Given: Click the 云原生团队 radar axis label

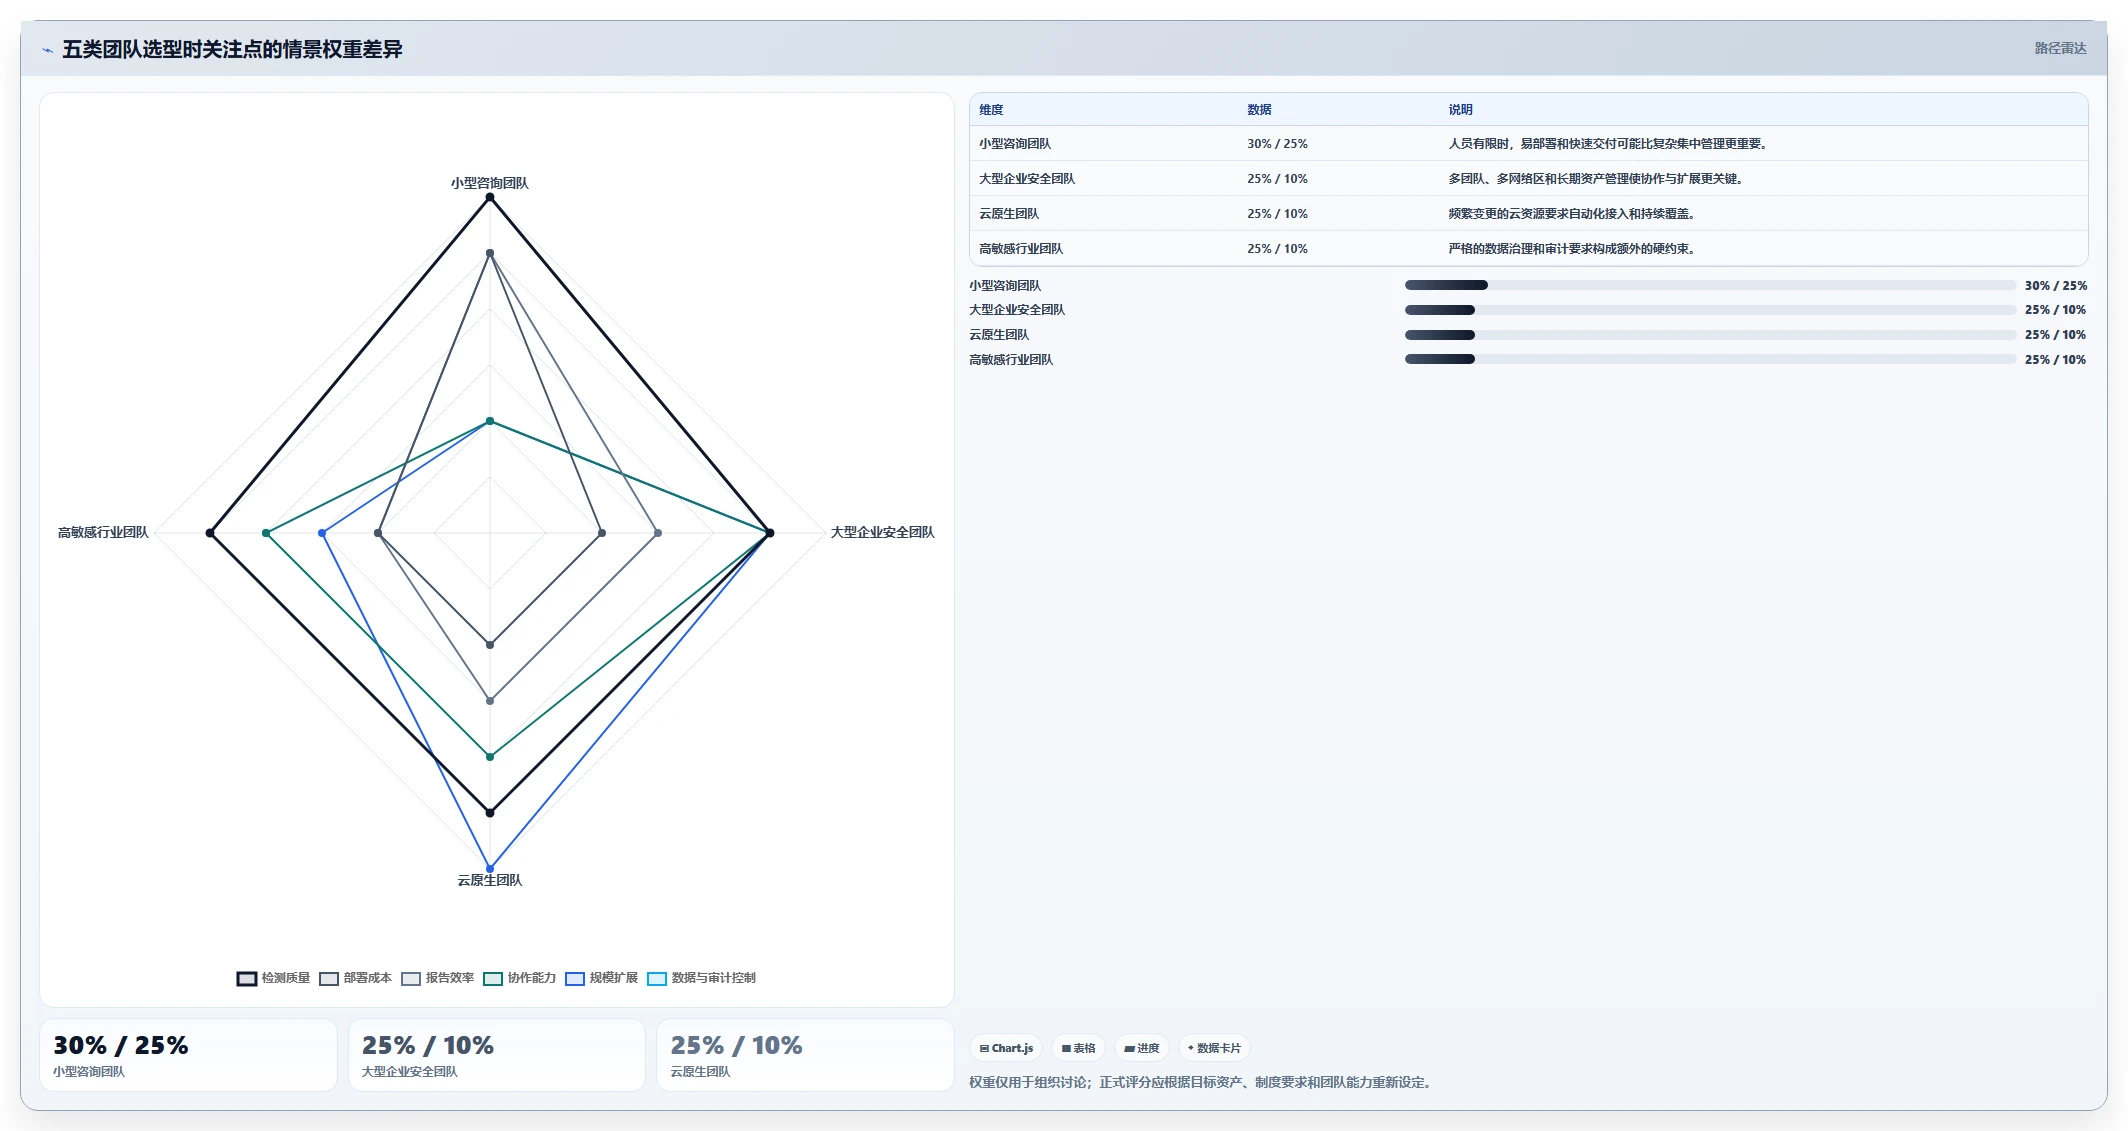Looking at the screenshot, I should [489, 880].
